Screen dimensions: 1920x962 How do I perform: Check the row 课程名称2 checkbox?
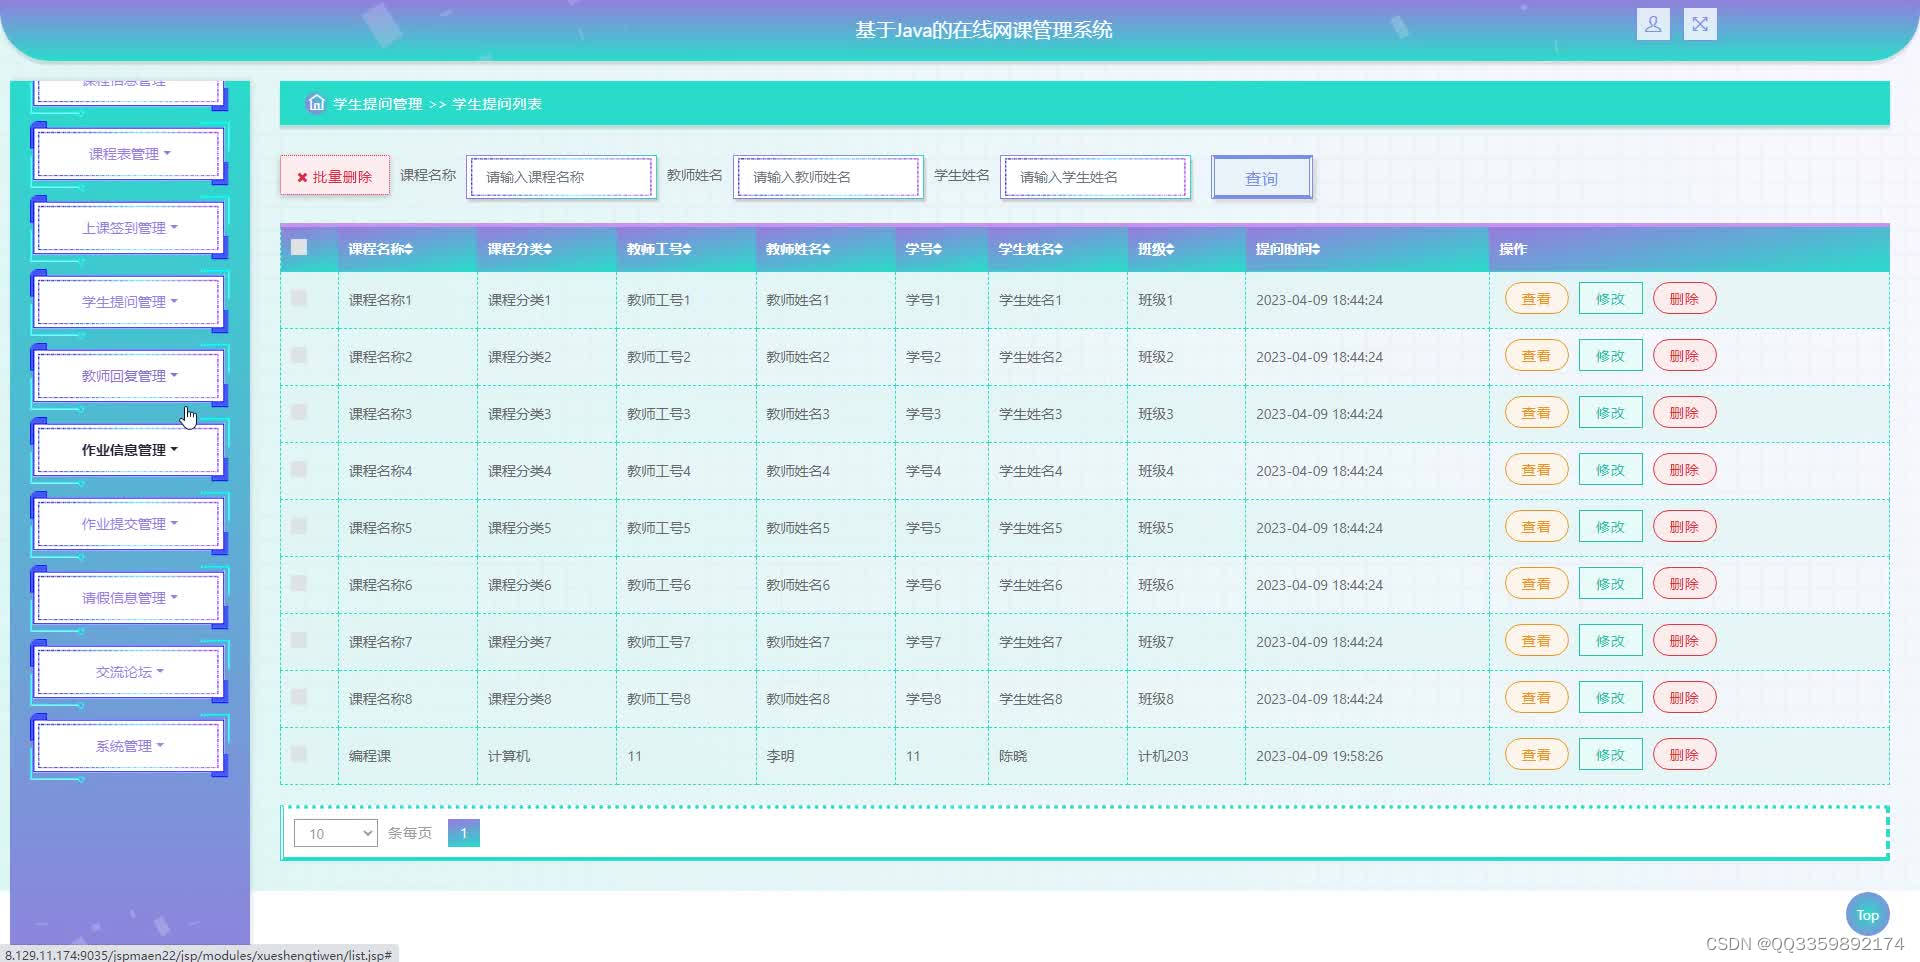[299, 355]
